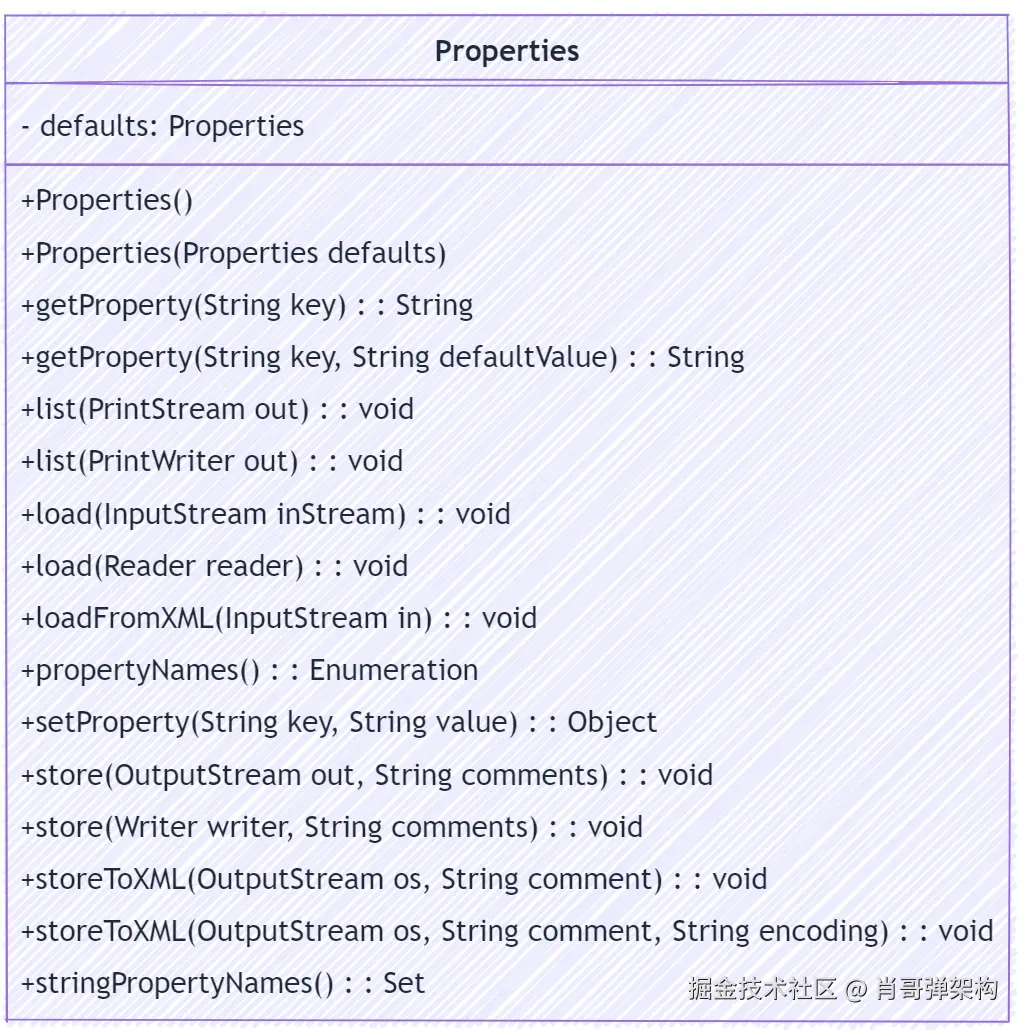Click propertyNames() Enumeration method
Screen dimensions: 1026x1030
point(250,670)
